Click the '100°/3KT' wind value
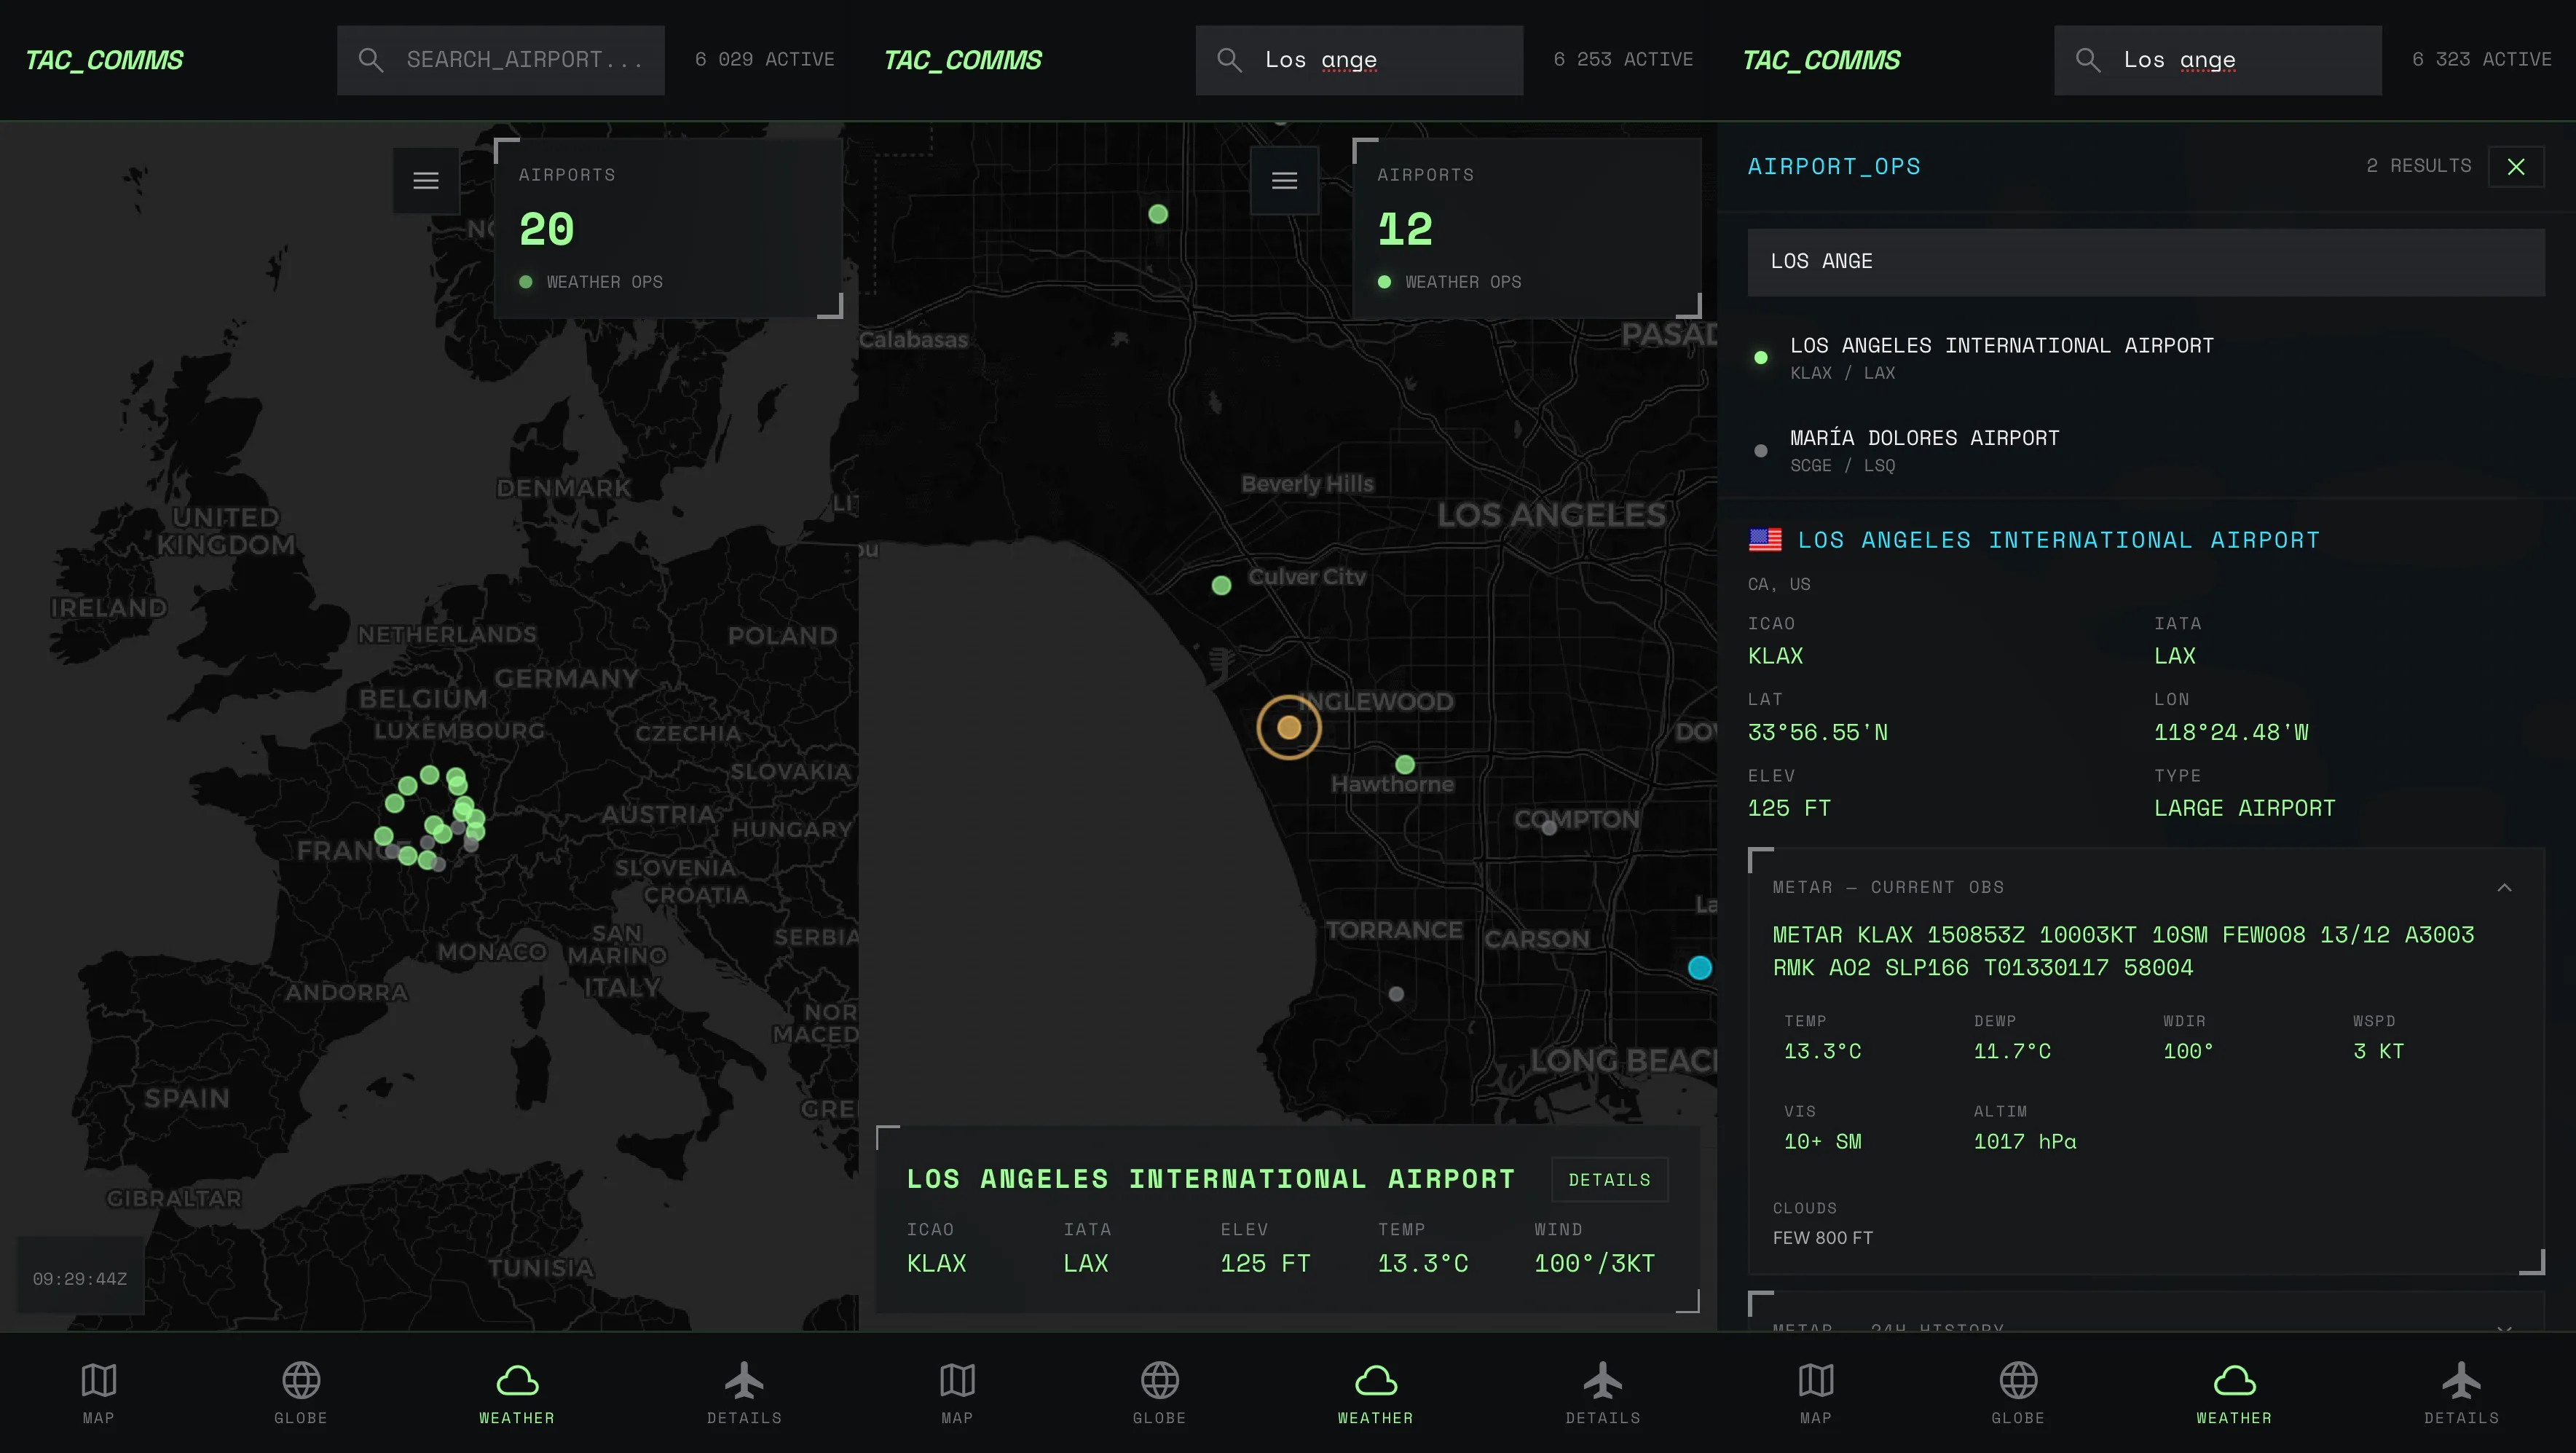Image resolution: width=2576 pixels, height=1453 pixels. coord(1595,1264)
